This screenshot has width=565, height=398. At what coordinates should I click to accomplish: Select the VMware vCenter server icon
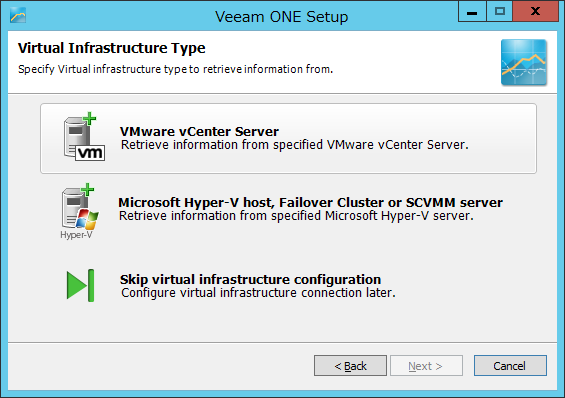pyautogui.click(x=84, y=137)
